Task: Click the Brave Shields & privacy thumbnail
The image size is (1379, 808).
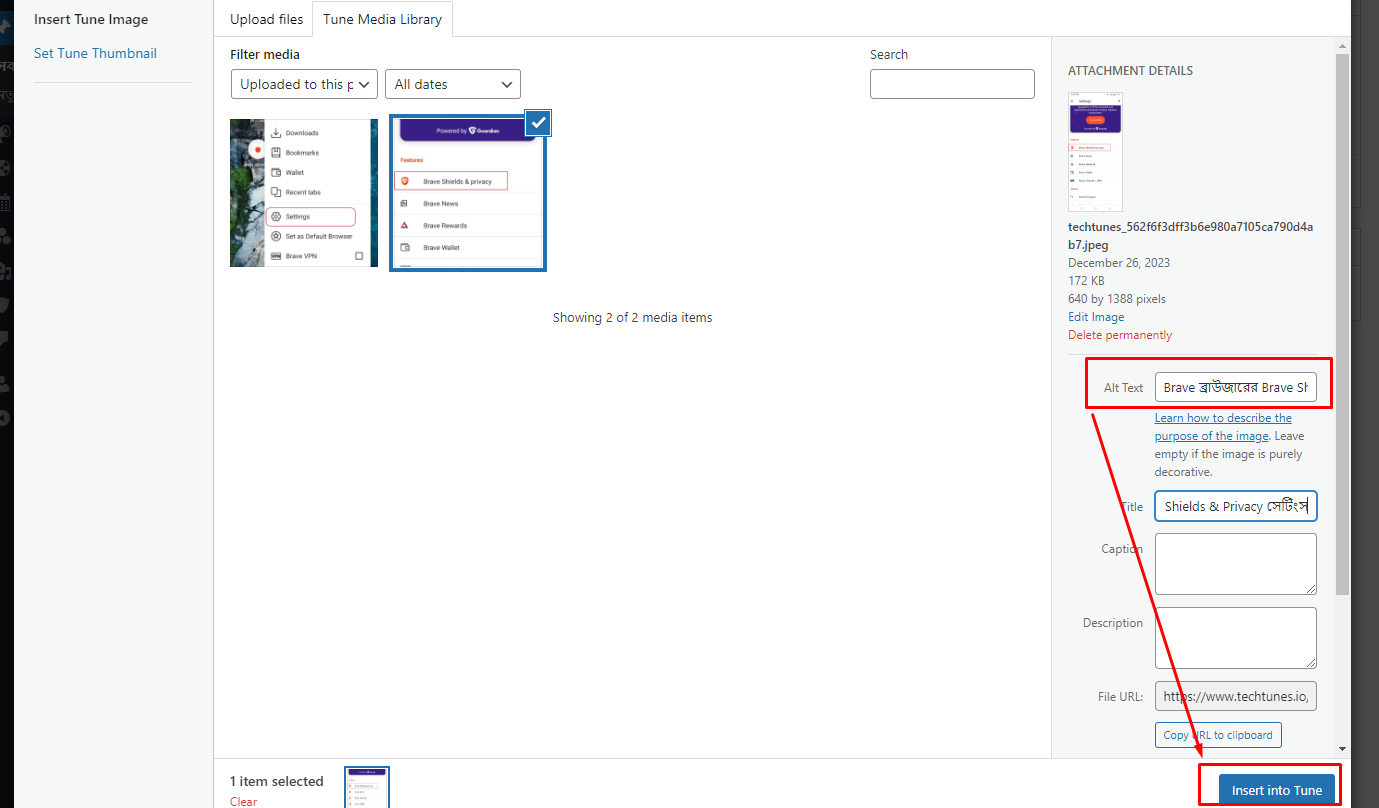Action: [x=468, y=193]
